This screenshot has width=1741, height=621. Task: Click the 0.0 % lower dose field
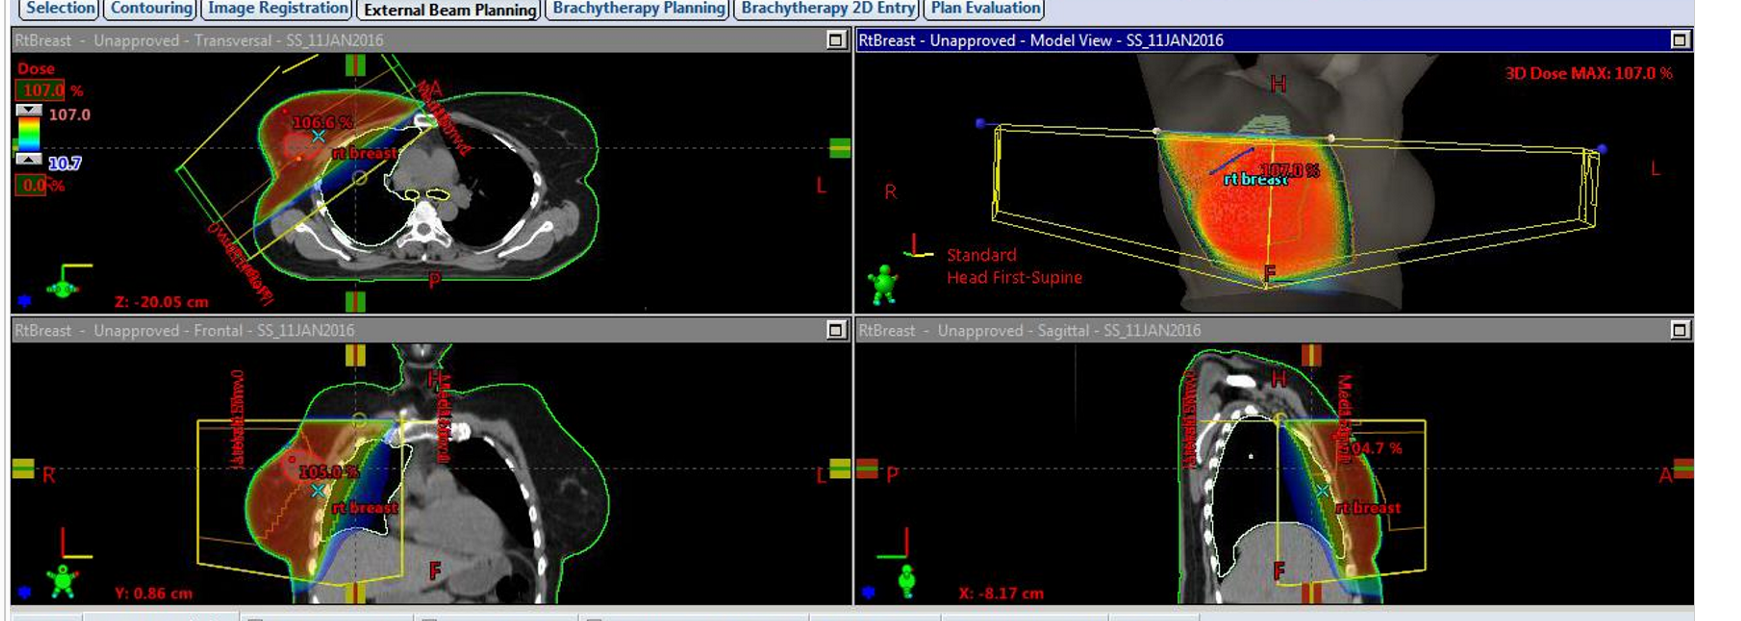32,185
